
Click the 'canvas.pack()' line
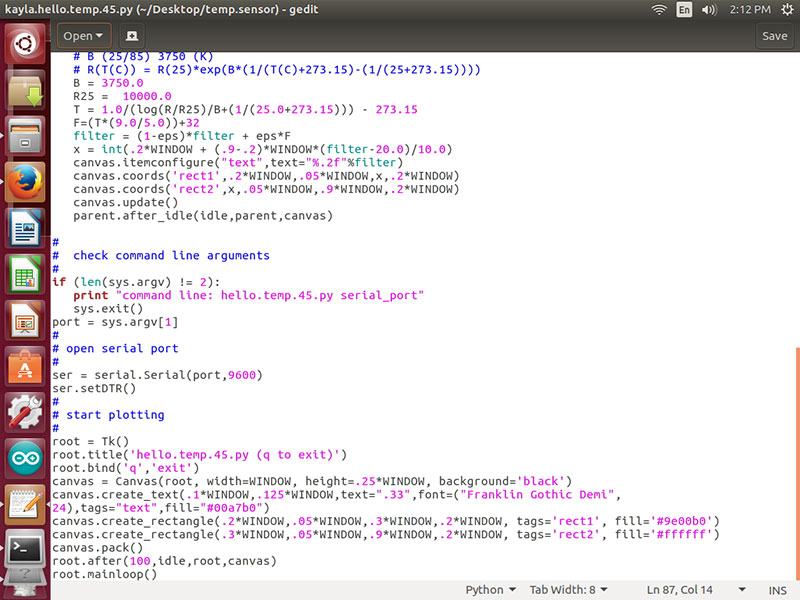pyautogui.click(x=97, y=547)
